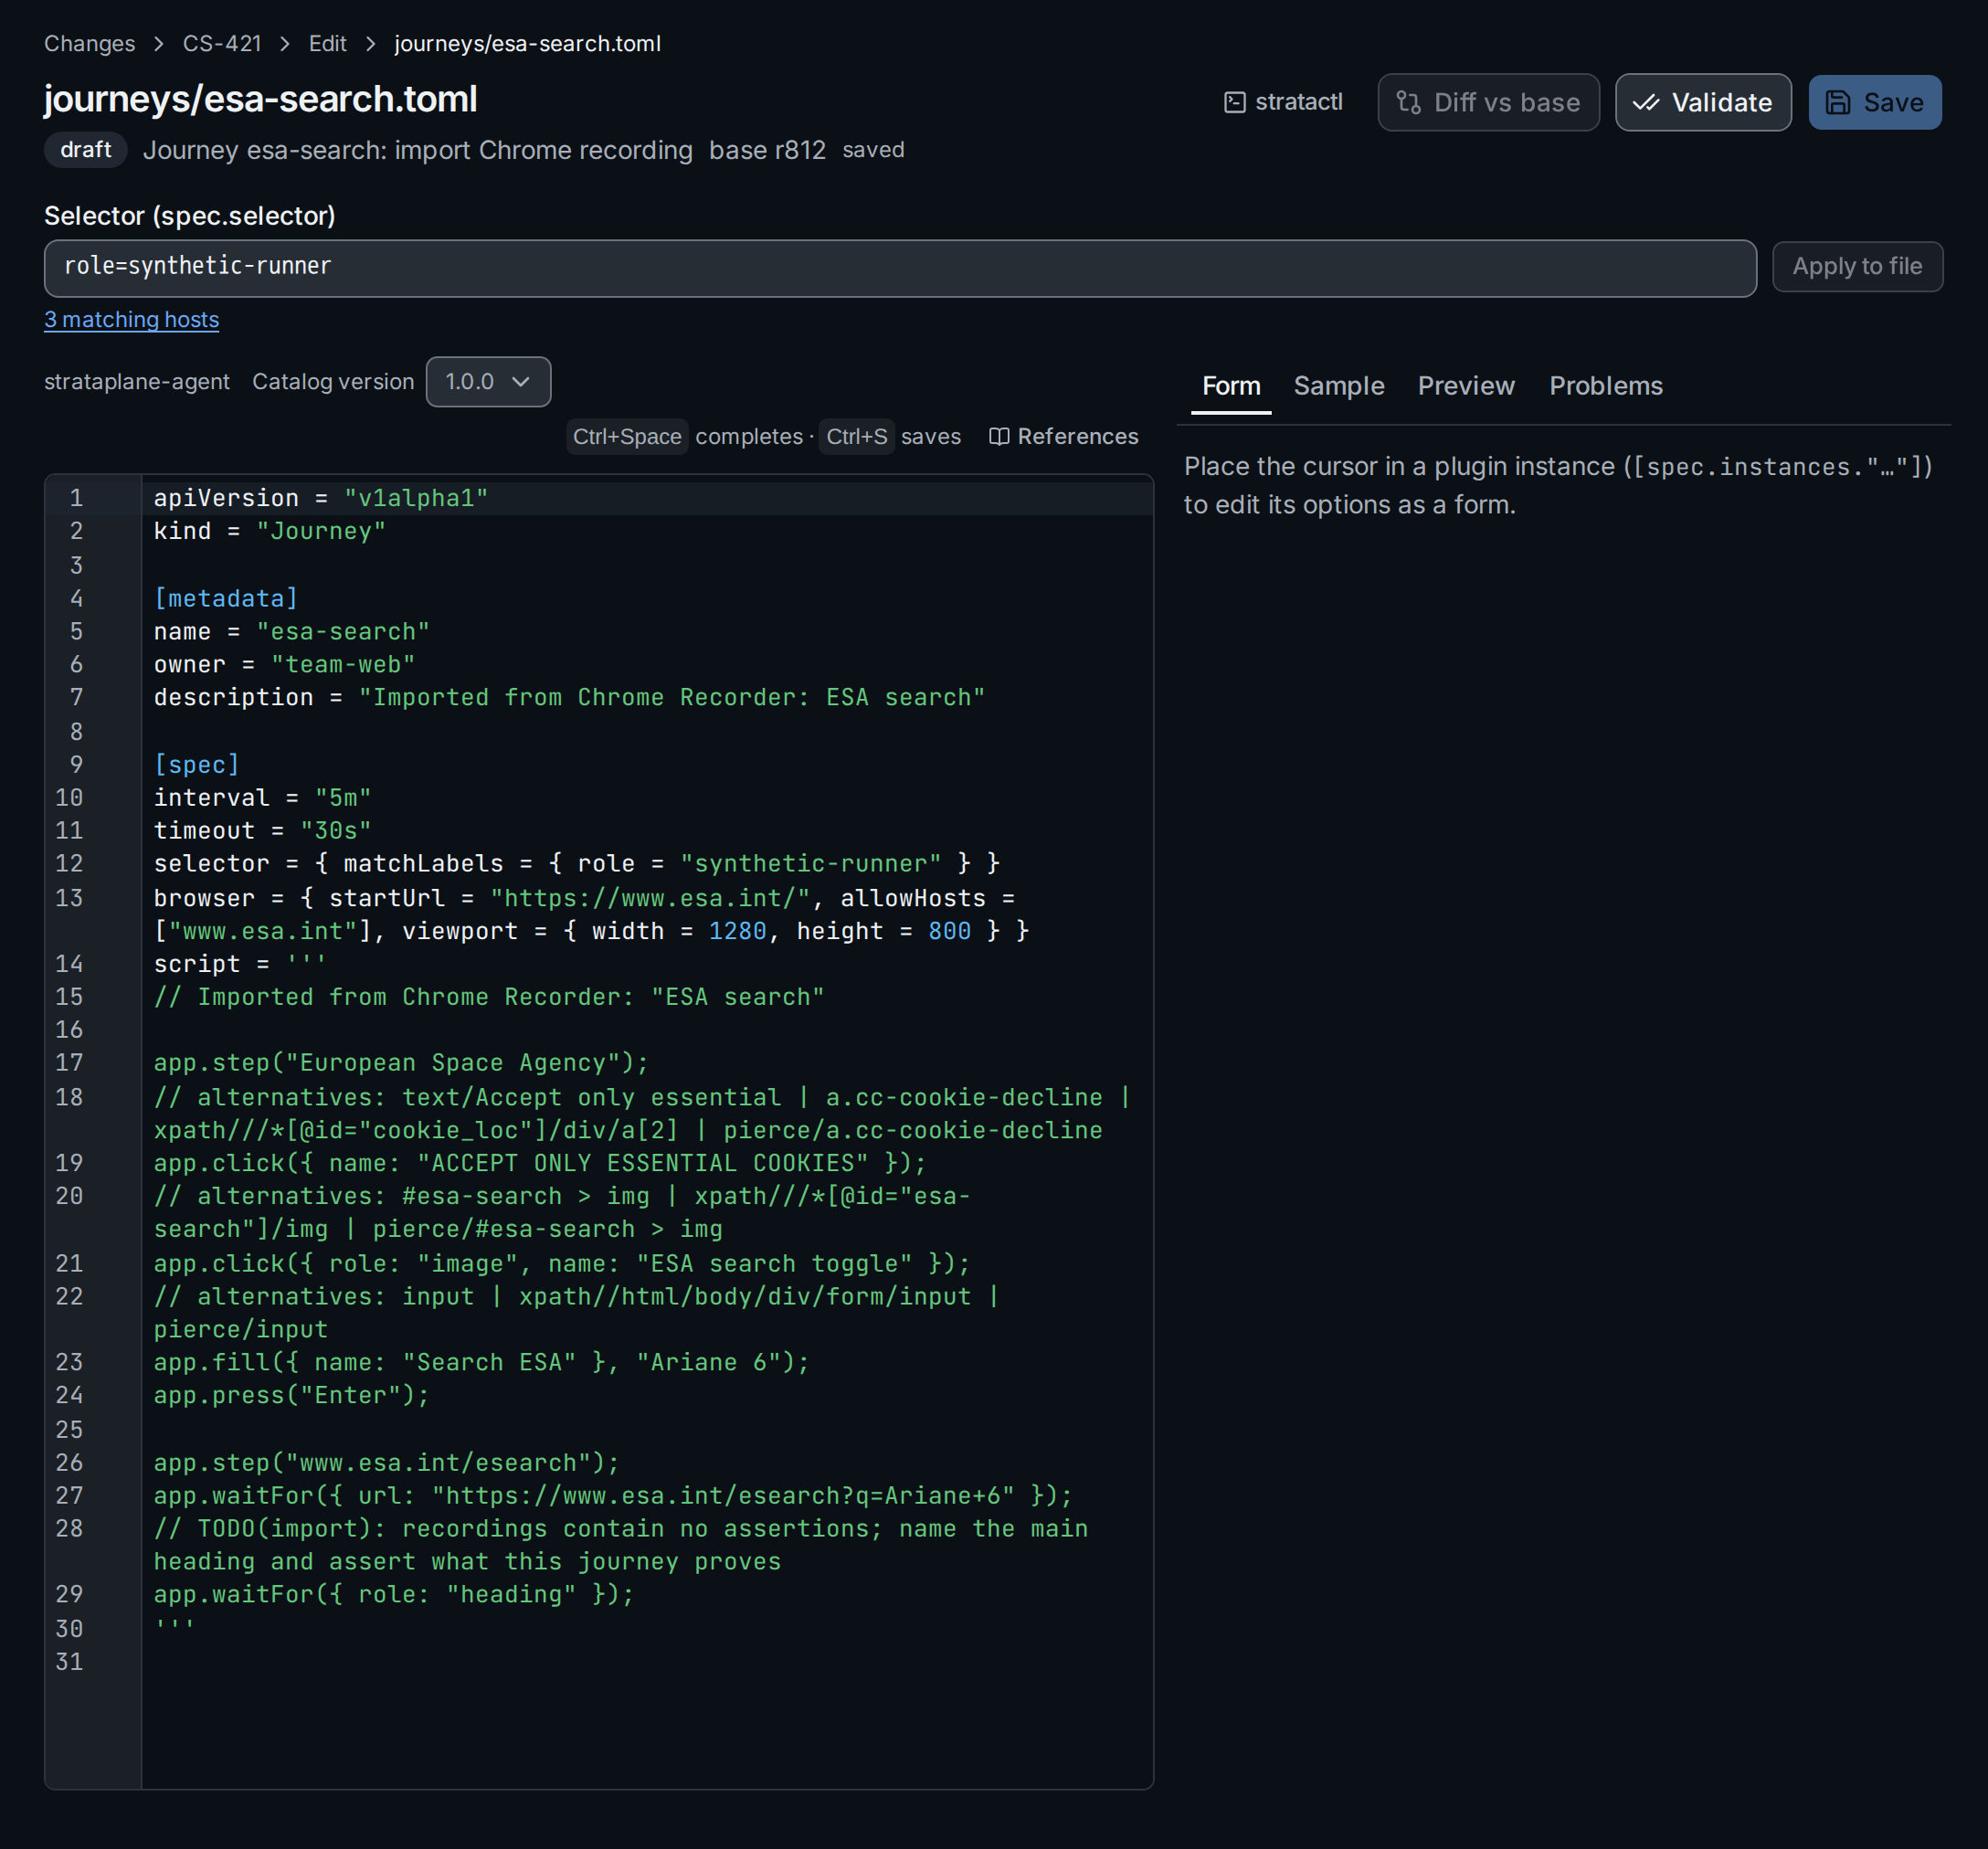
Task: Click the floppy disk icon in the Save button
Action: pos(1838,102)
